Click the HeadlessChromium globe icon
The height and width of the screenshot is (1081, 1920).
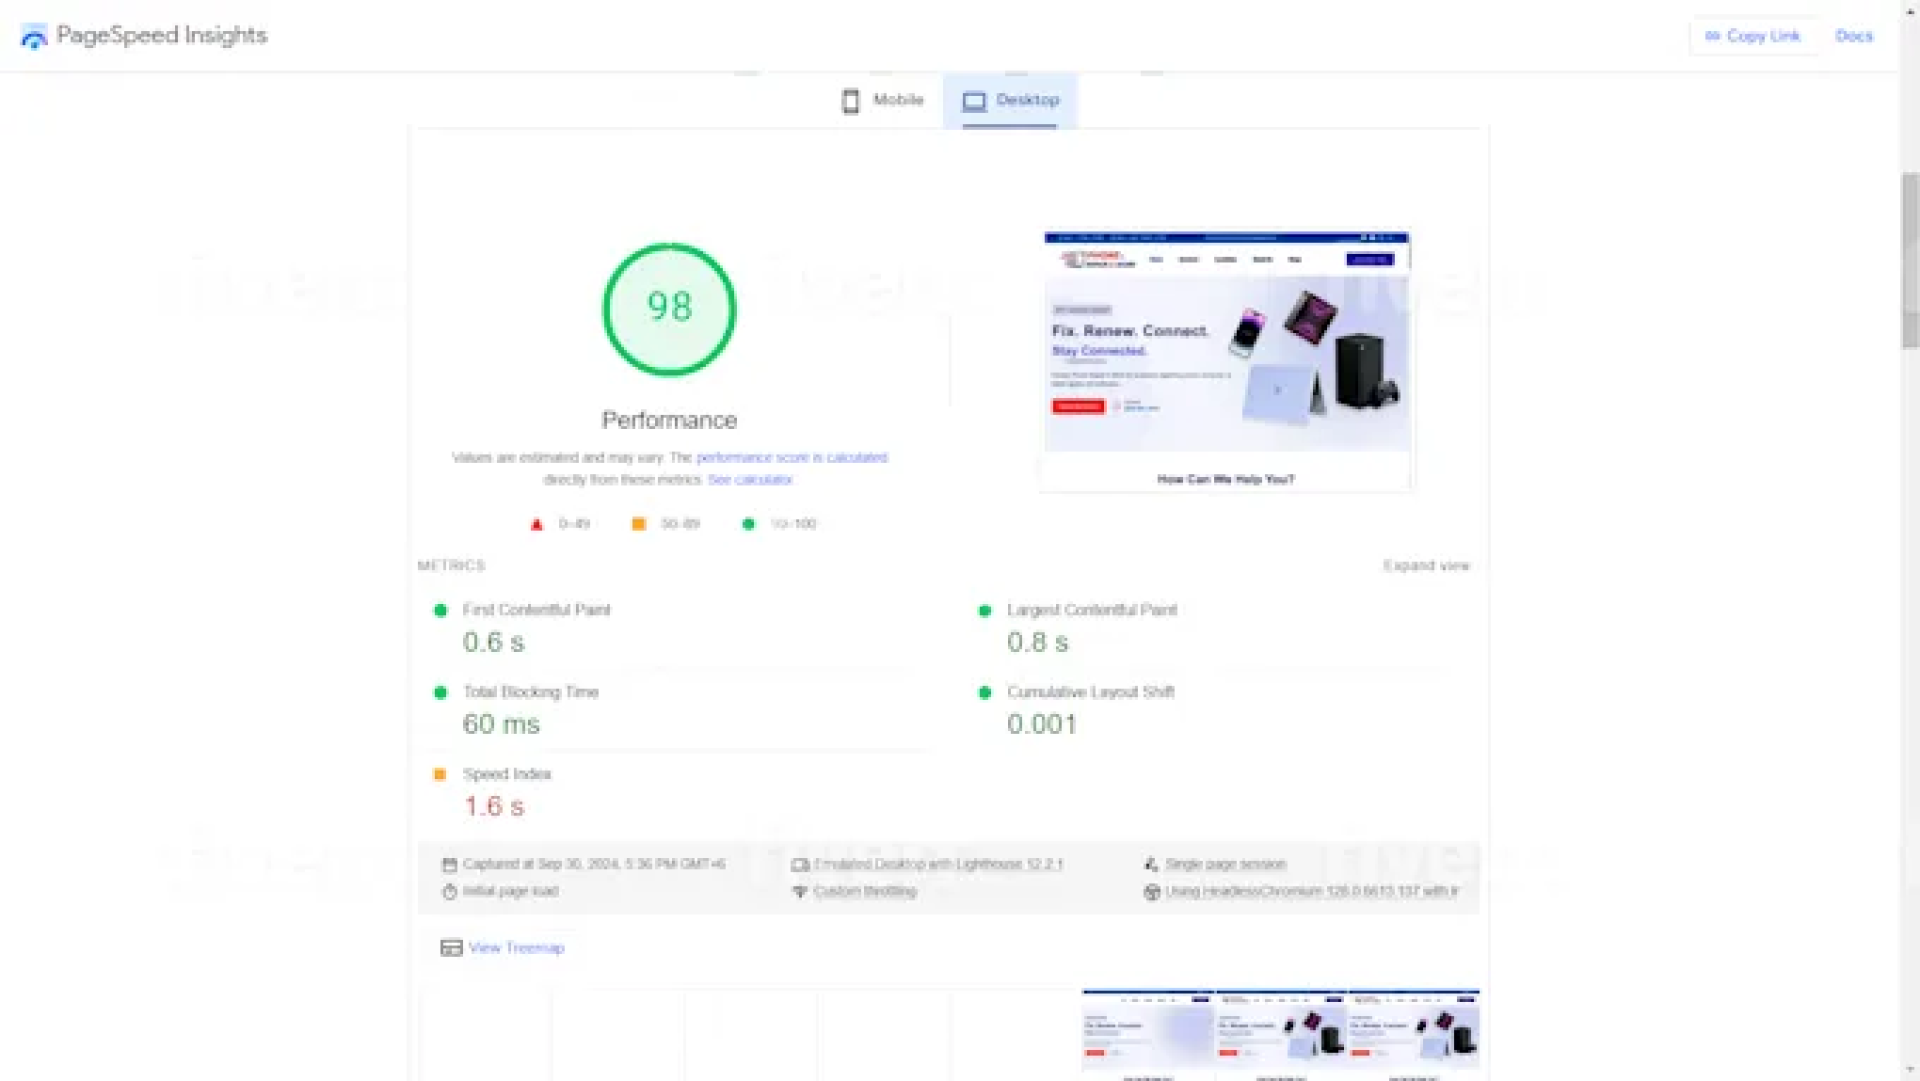coord(1152,892)
